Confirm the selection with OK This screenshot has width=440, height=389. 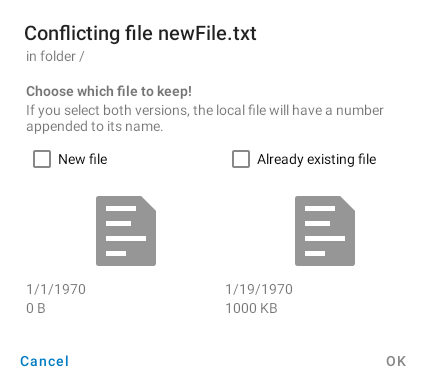(x=396, y=361)
